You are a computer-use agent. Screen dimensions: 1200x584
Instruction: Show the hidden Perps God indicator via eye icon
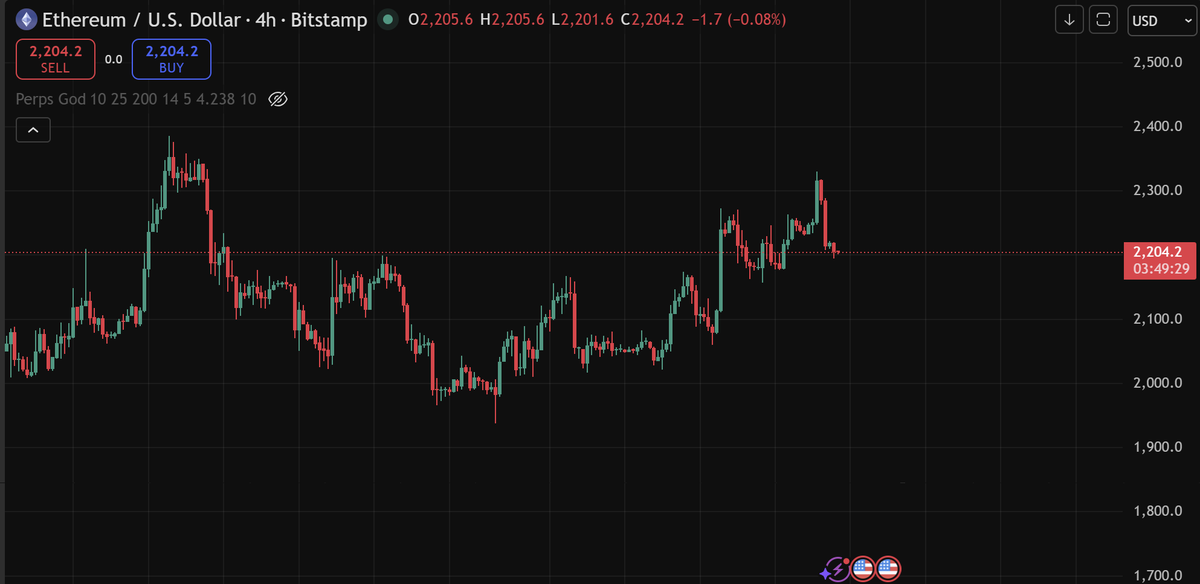pos(279,99)
